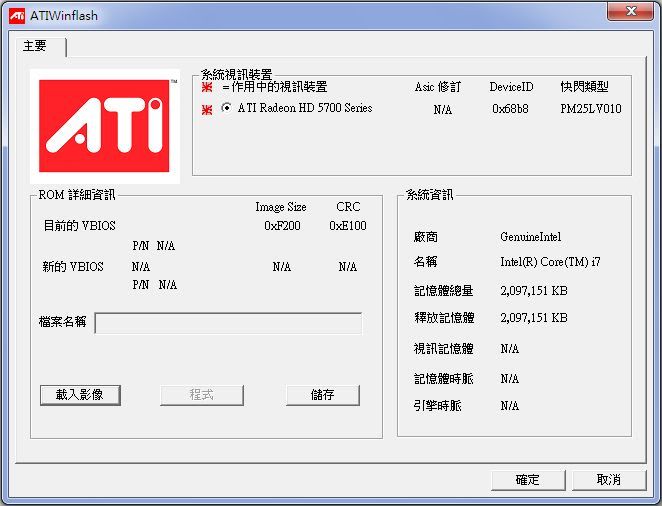Click the 新的 VBIOS label

pyautogui.click(x=73, y=267)
